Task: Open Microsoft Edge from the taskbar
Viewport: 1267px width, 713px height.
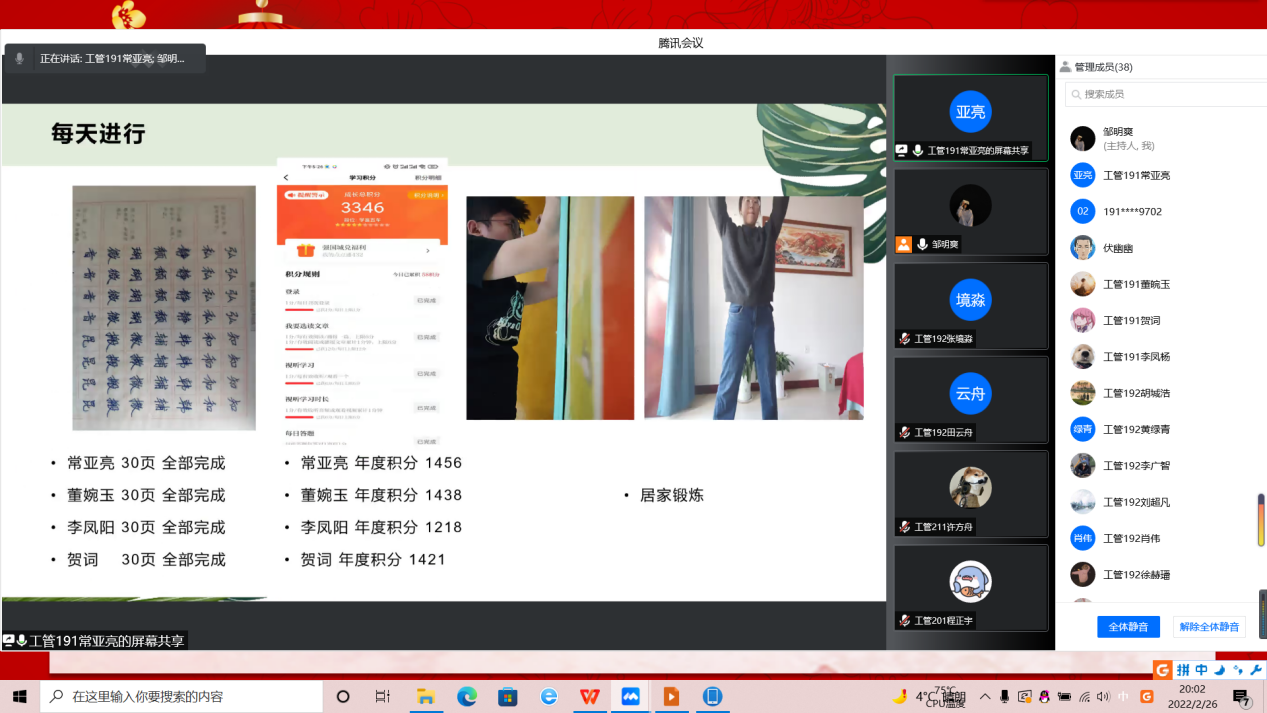Action: pos(467,696)
